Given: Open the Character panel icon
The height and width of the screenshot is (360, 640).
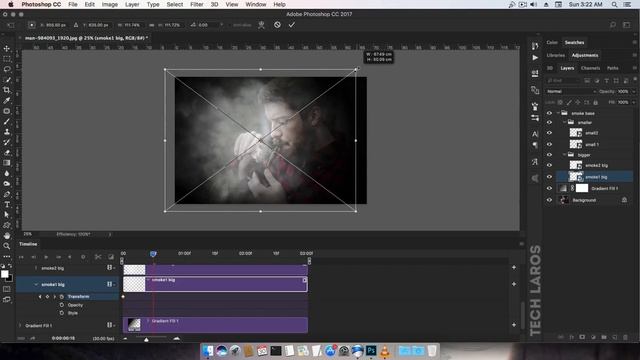Looking at the screenshot, I should (x=535, y=134).
